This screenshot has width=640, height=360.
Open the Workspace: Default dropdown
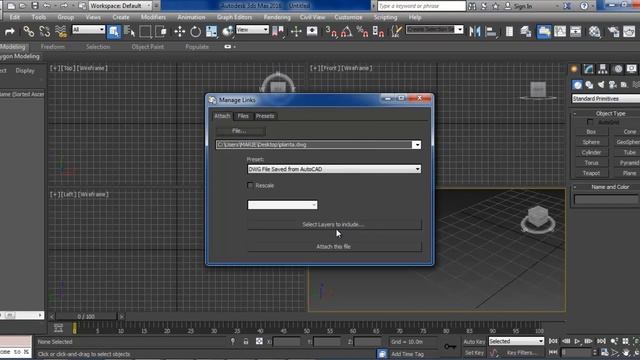pyautogui.click(x=120, y=6)
